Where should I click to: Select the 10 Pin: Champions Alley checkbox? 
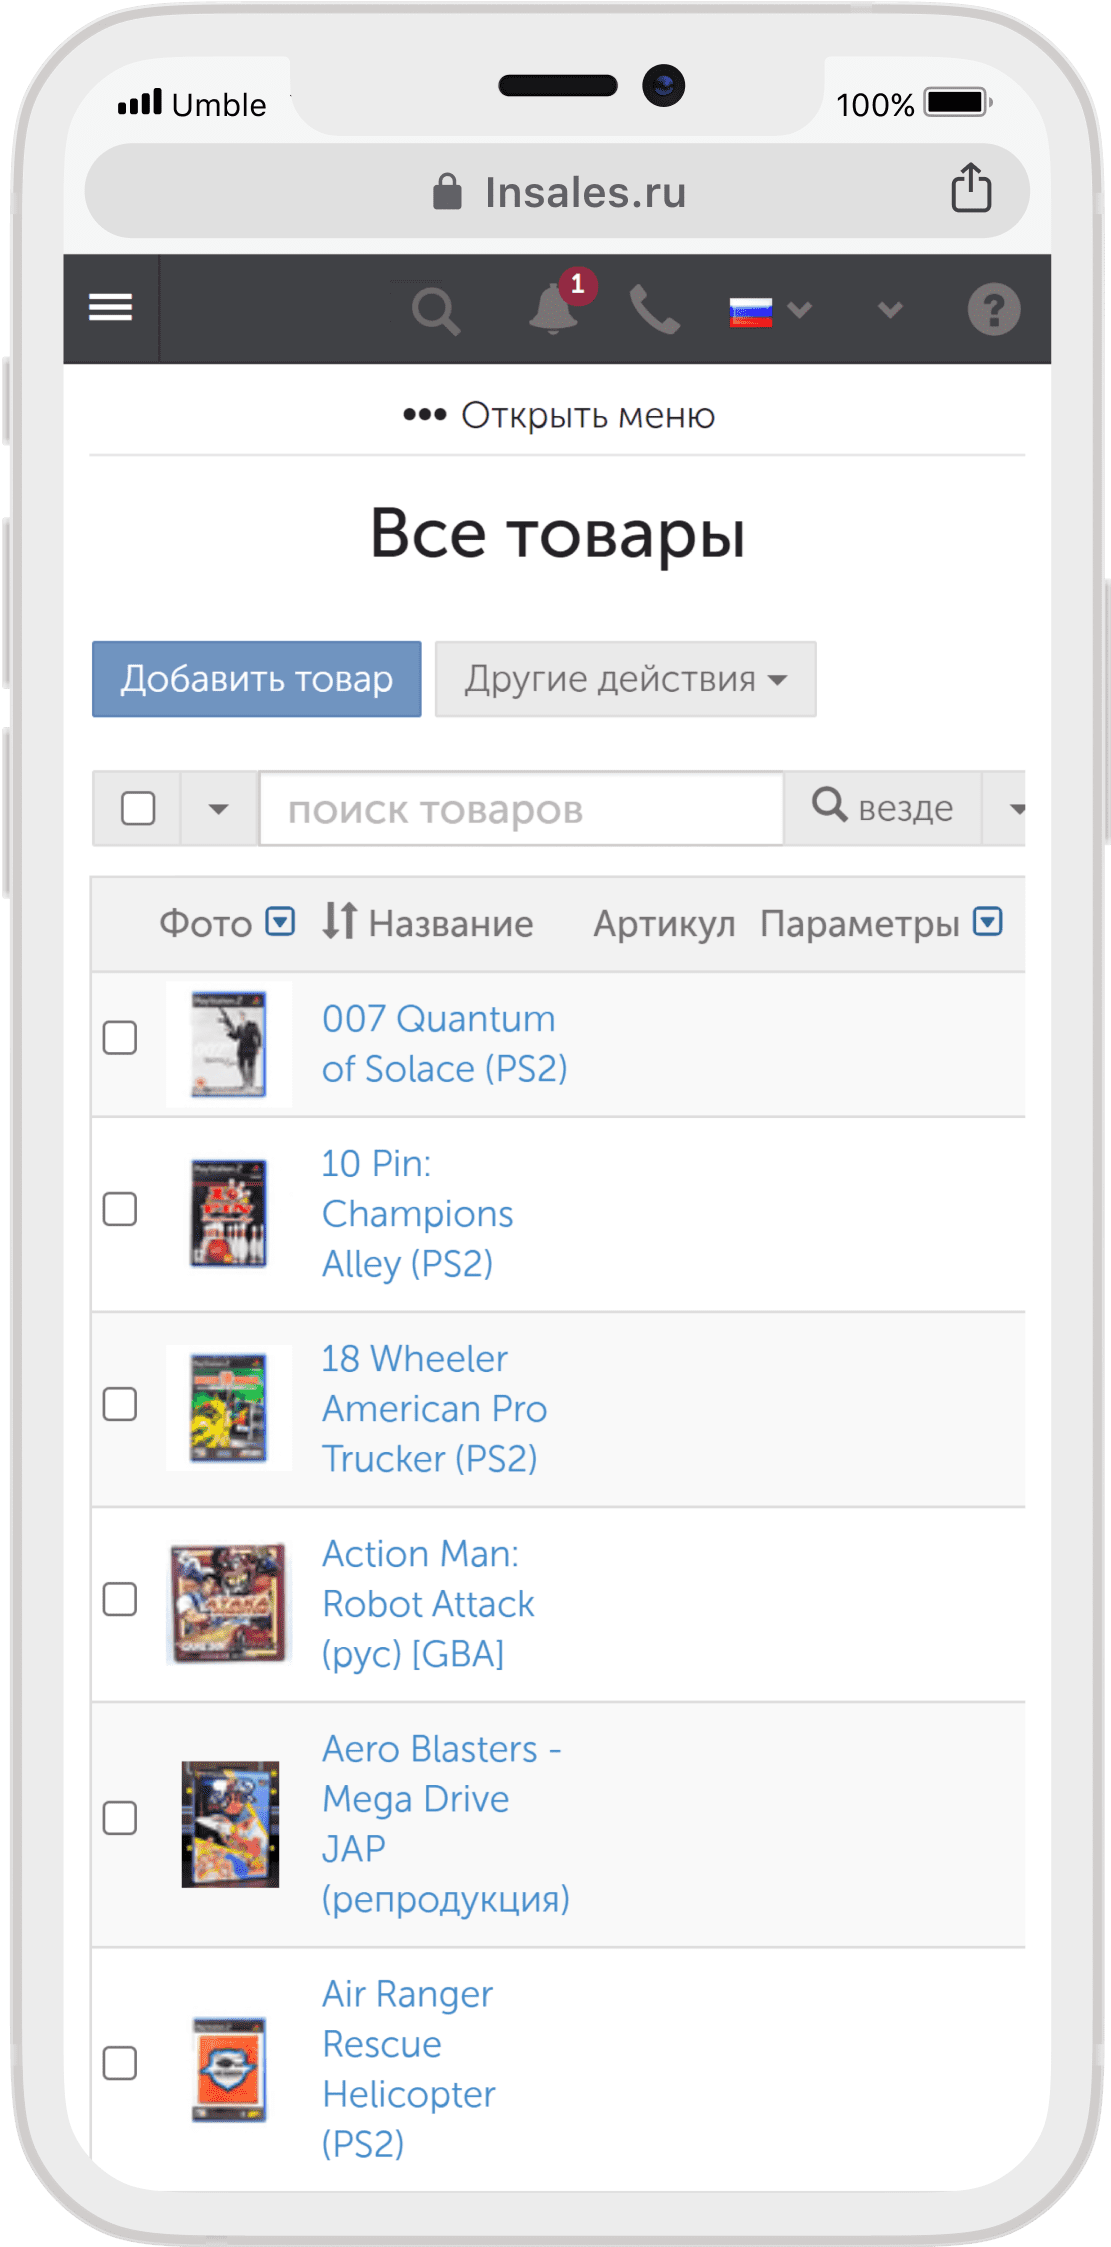click(x=120, y=1209)
